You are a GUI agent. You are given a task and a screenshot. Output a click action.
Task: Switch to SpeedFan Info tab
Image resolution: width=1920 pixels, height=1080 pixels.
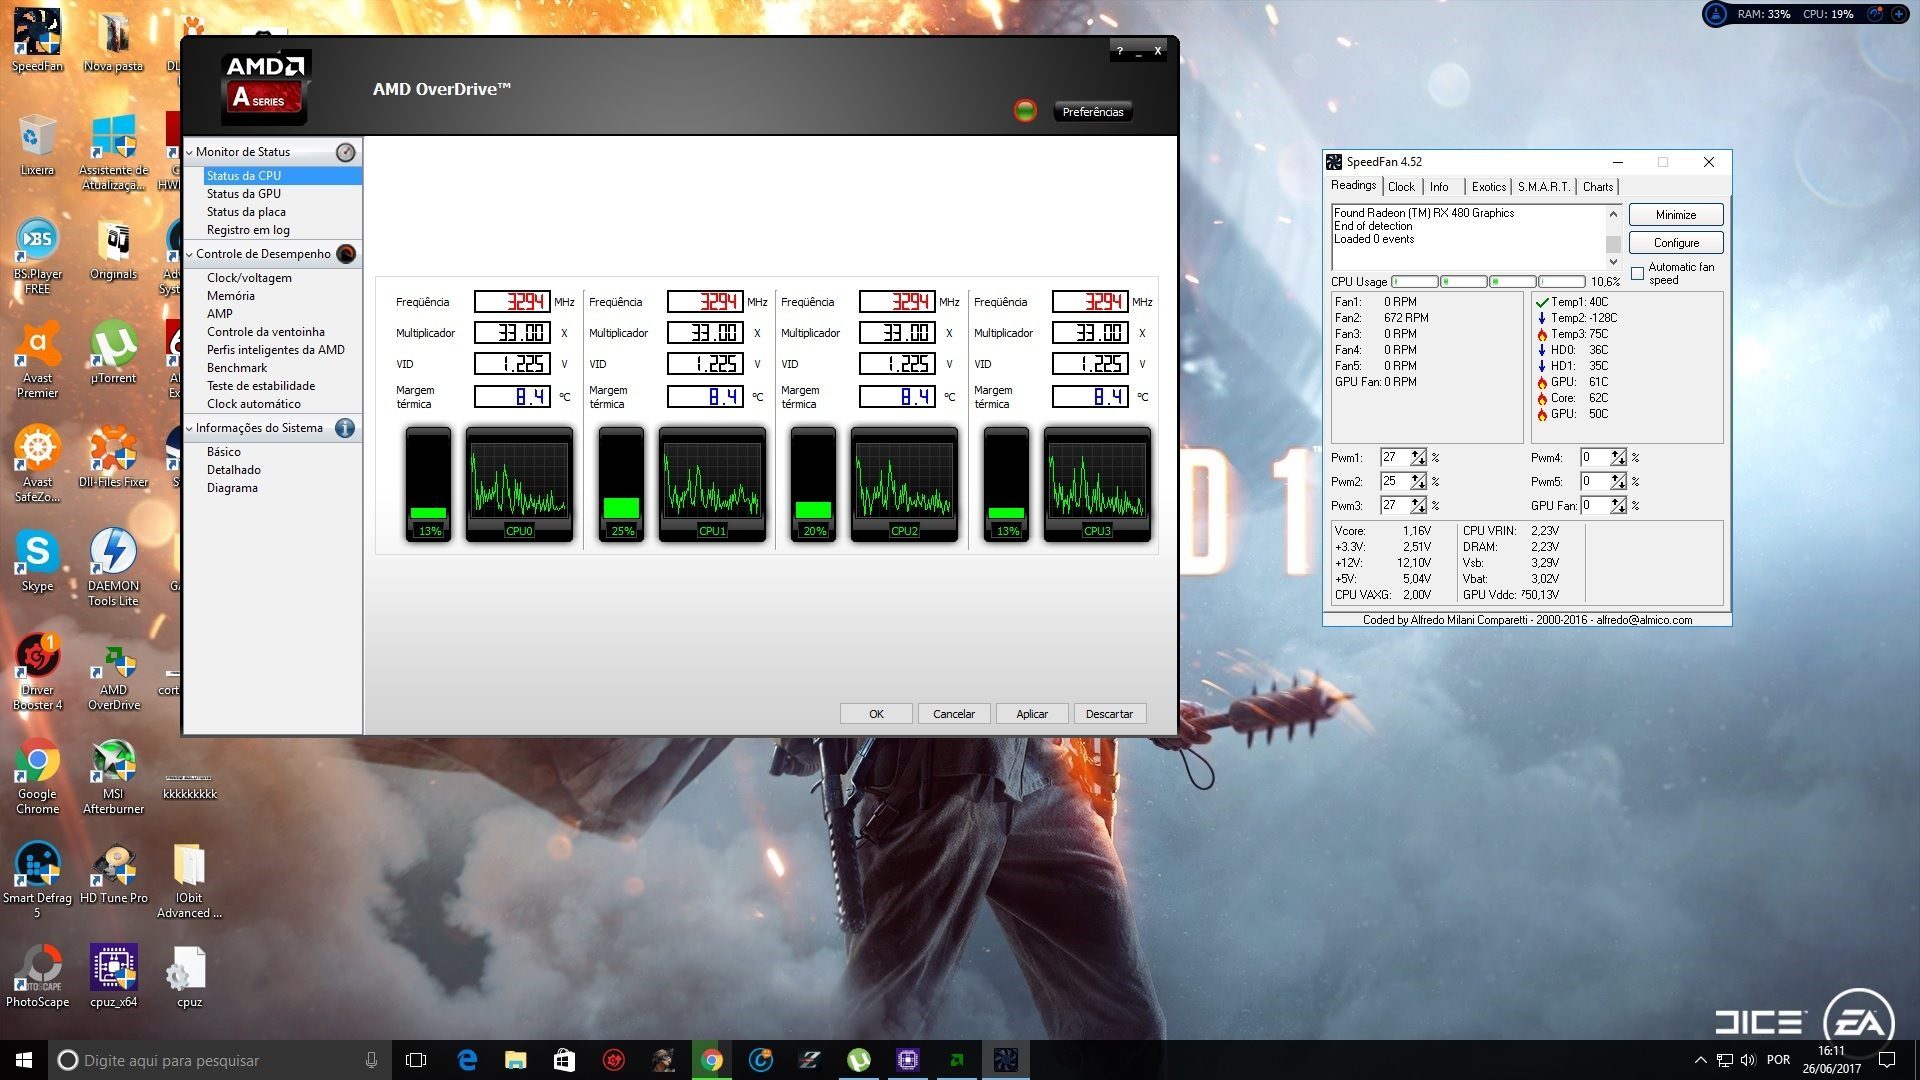coord(1439,187)
